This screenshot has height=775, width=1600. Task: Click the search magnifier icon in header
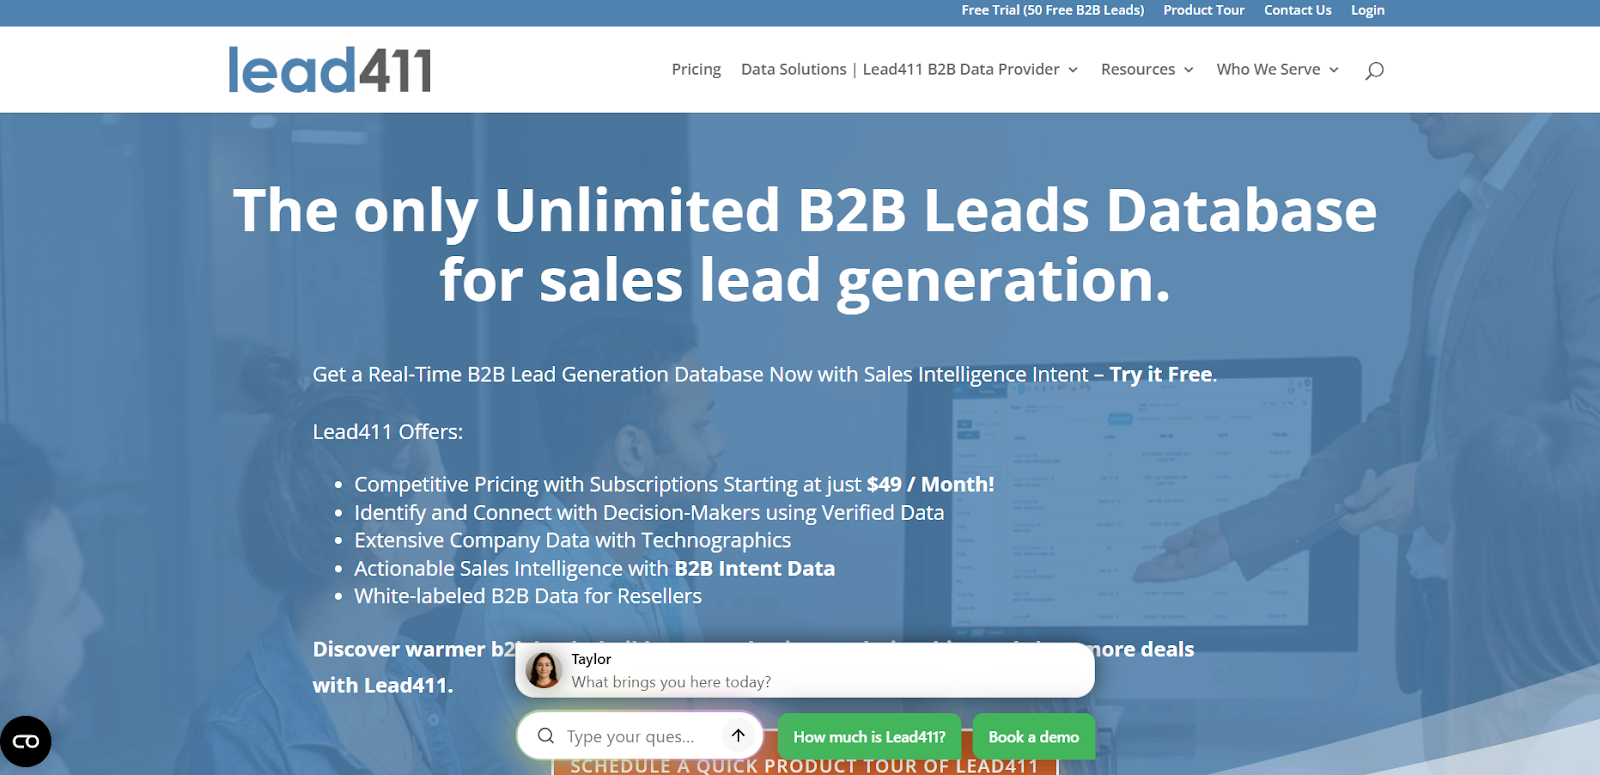[x=1374, y=70]
